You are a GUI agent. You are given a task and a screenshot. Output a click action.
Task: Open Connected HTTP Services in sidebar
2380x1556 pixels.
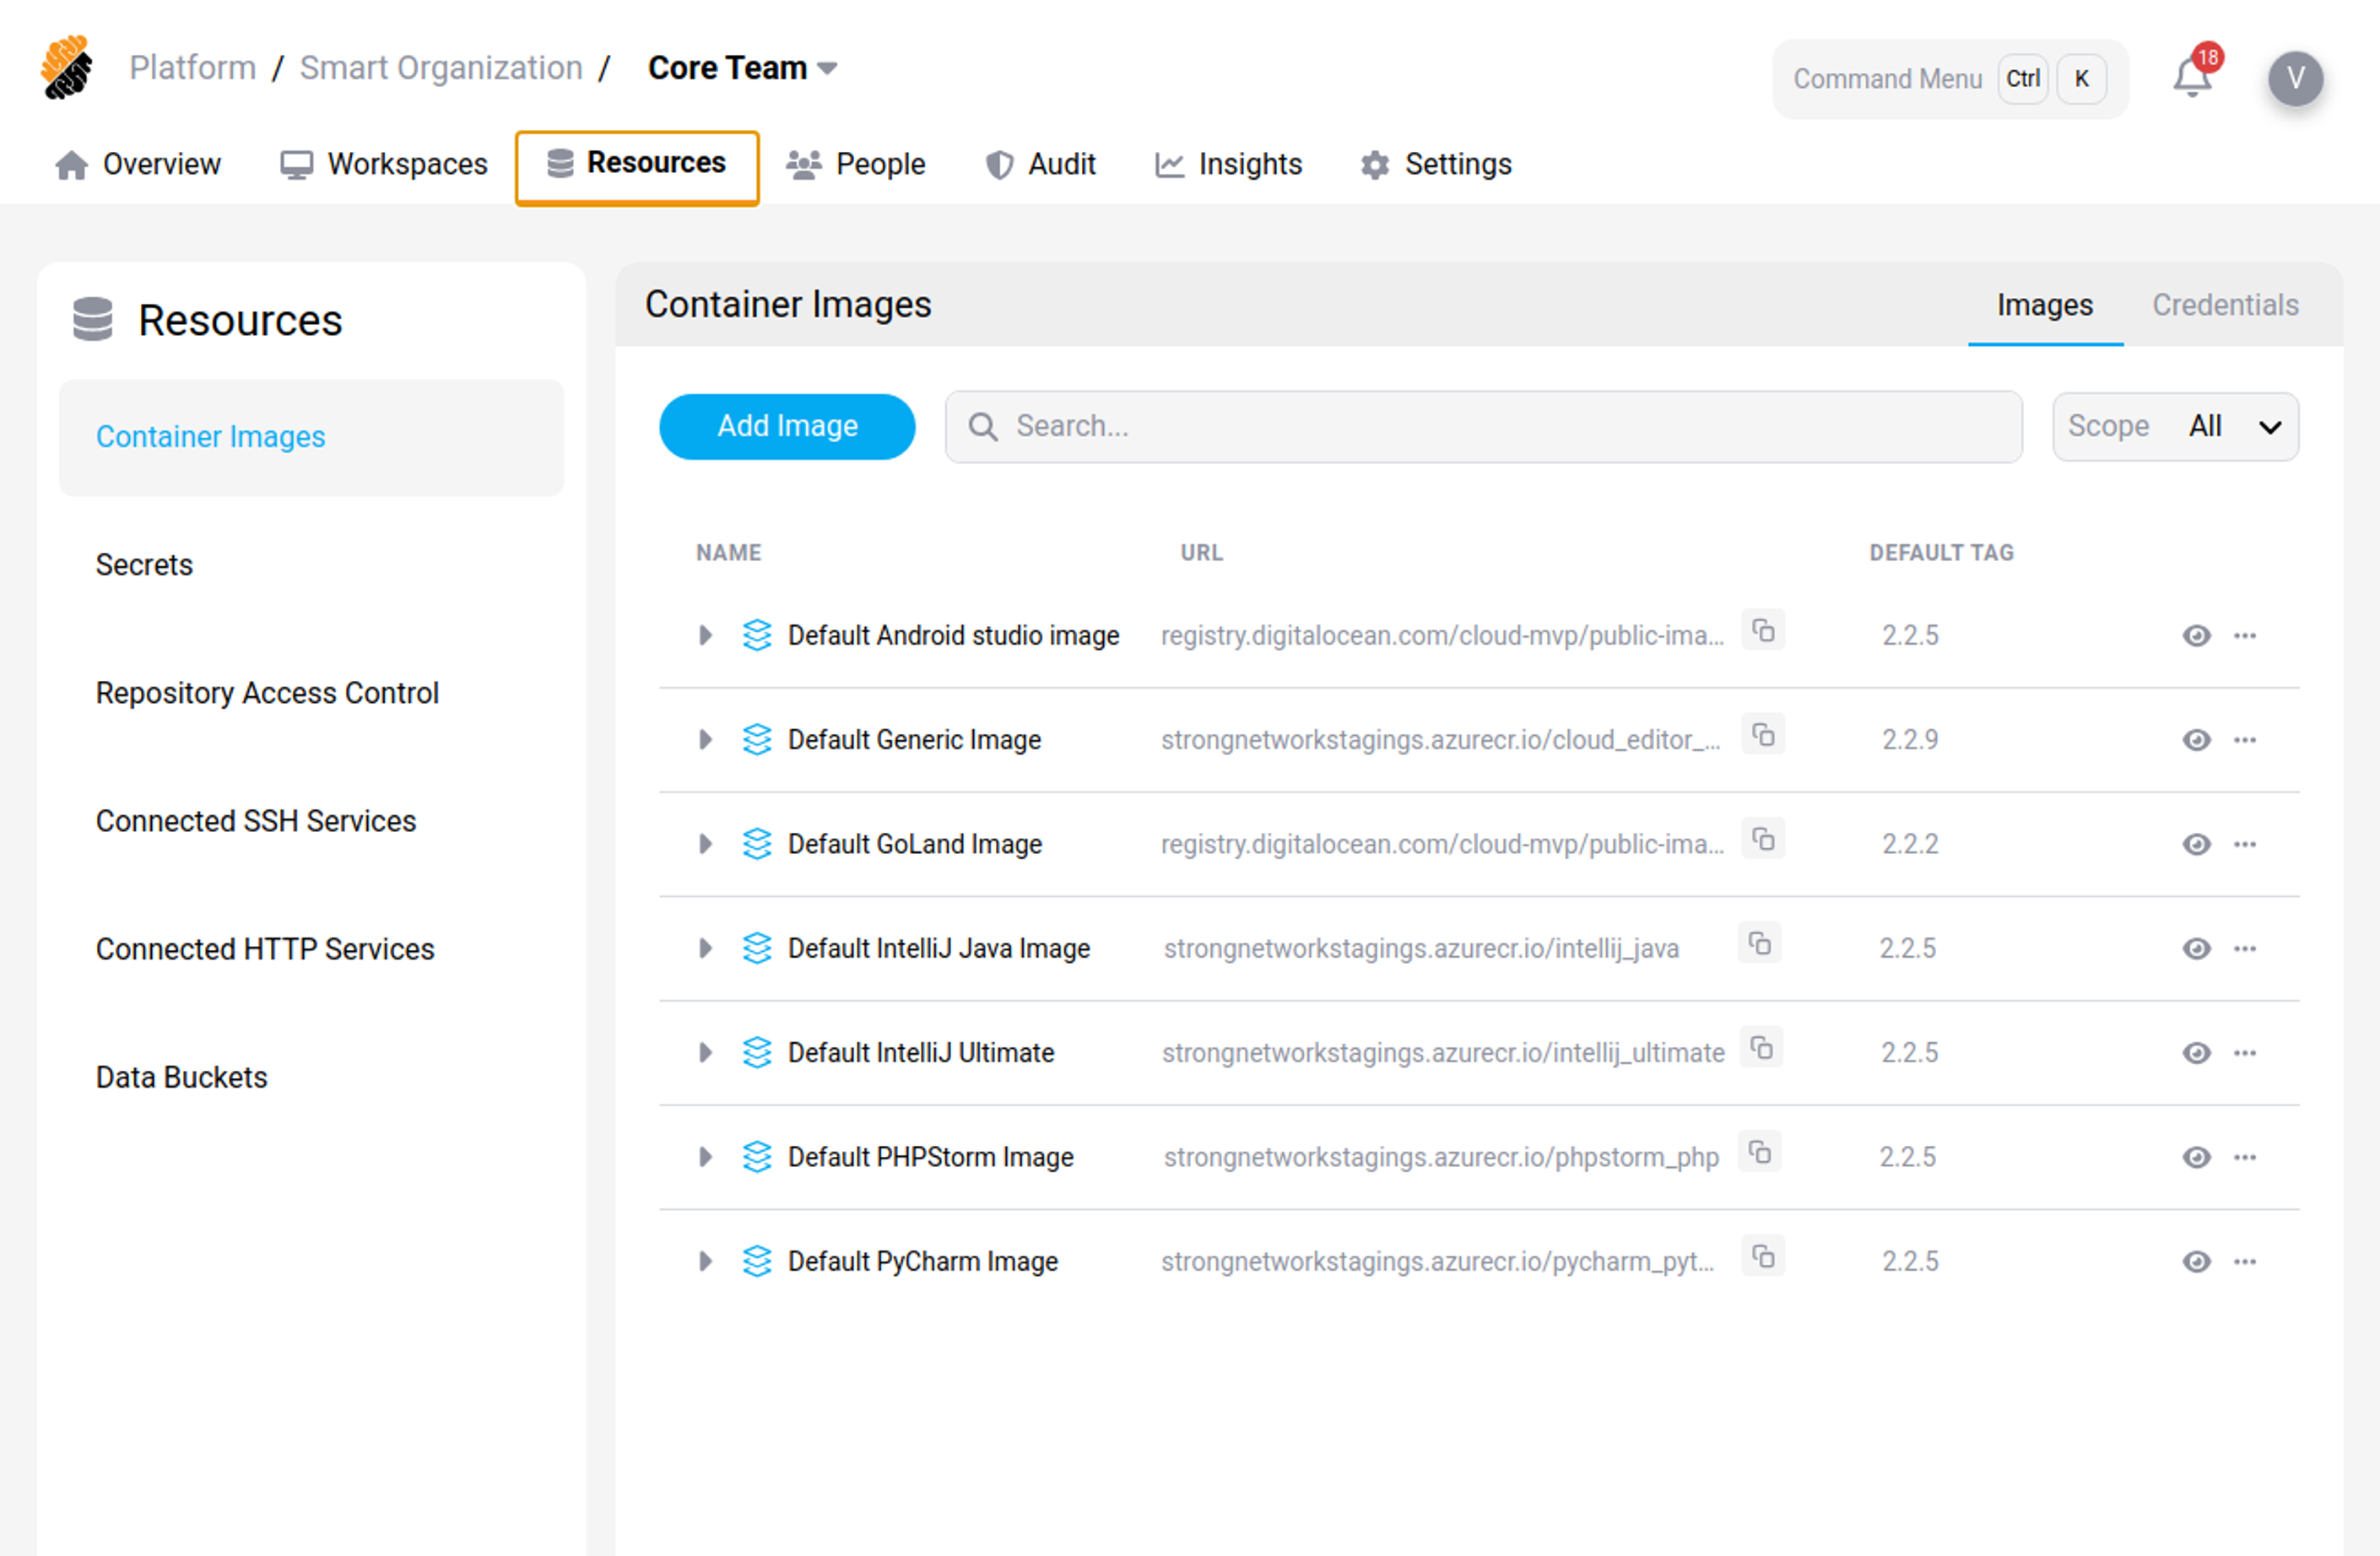tap(265, 949)
